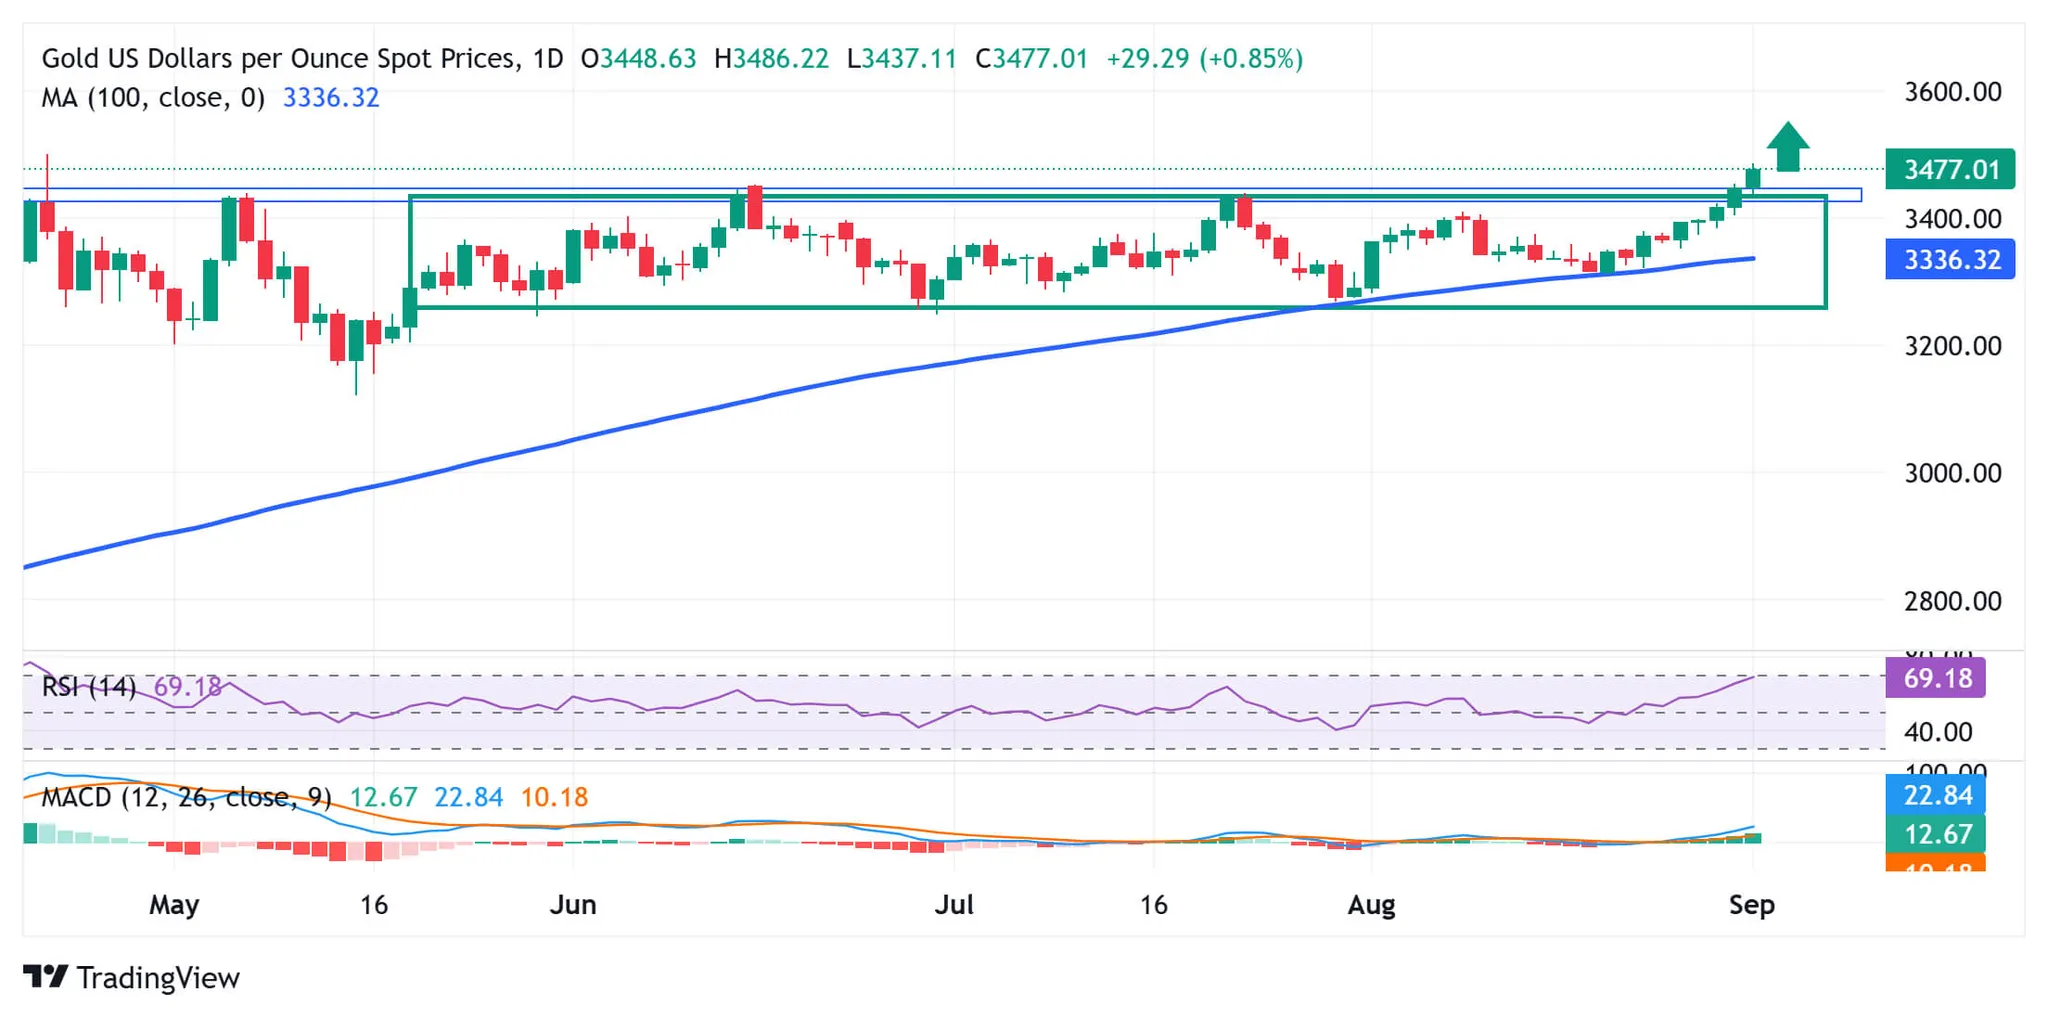Click the blue 3336.32 MA price tag

[1948, 259]
